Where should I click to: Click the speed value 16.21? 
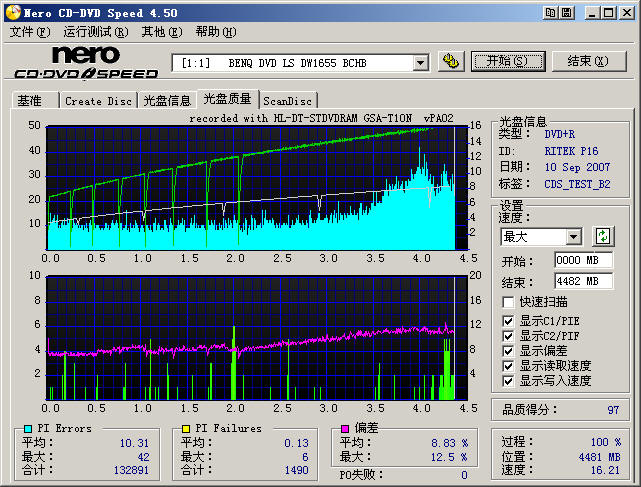coord(605,470)
